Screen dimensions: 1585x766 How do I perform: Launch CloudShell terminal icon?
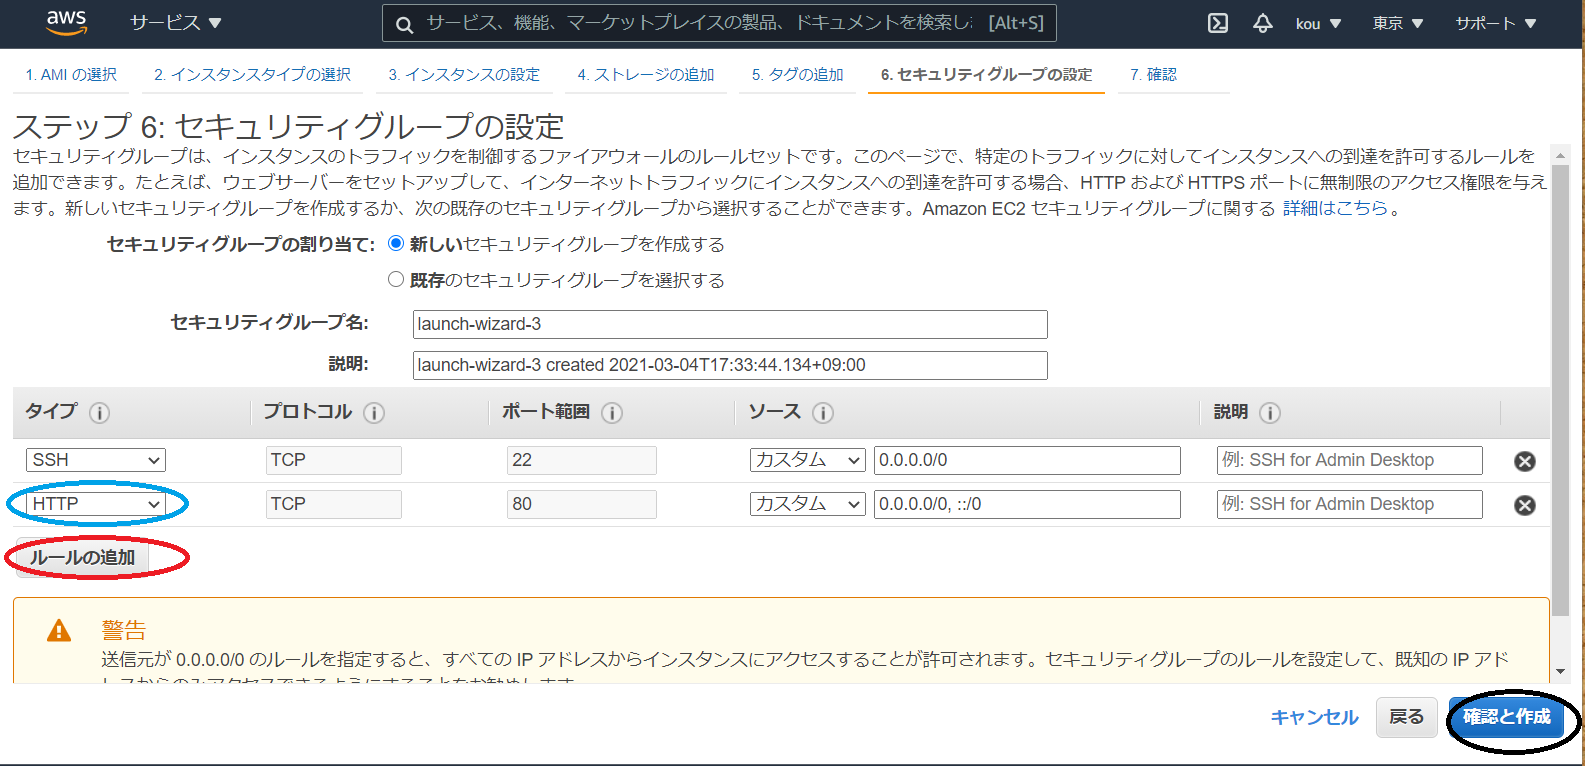coord(1218,23)
